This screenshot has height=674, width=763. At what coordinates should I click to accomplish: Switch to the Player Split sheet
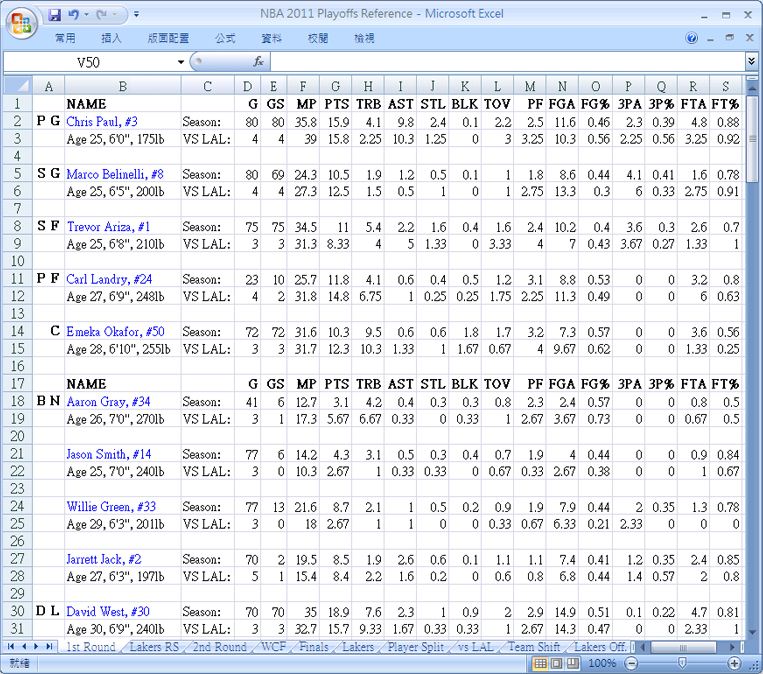(x=415, y=647)
